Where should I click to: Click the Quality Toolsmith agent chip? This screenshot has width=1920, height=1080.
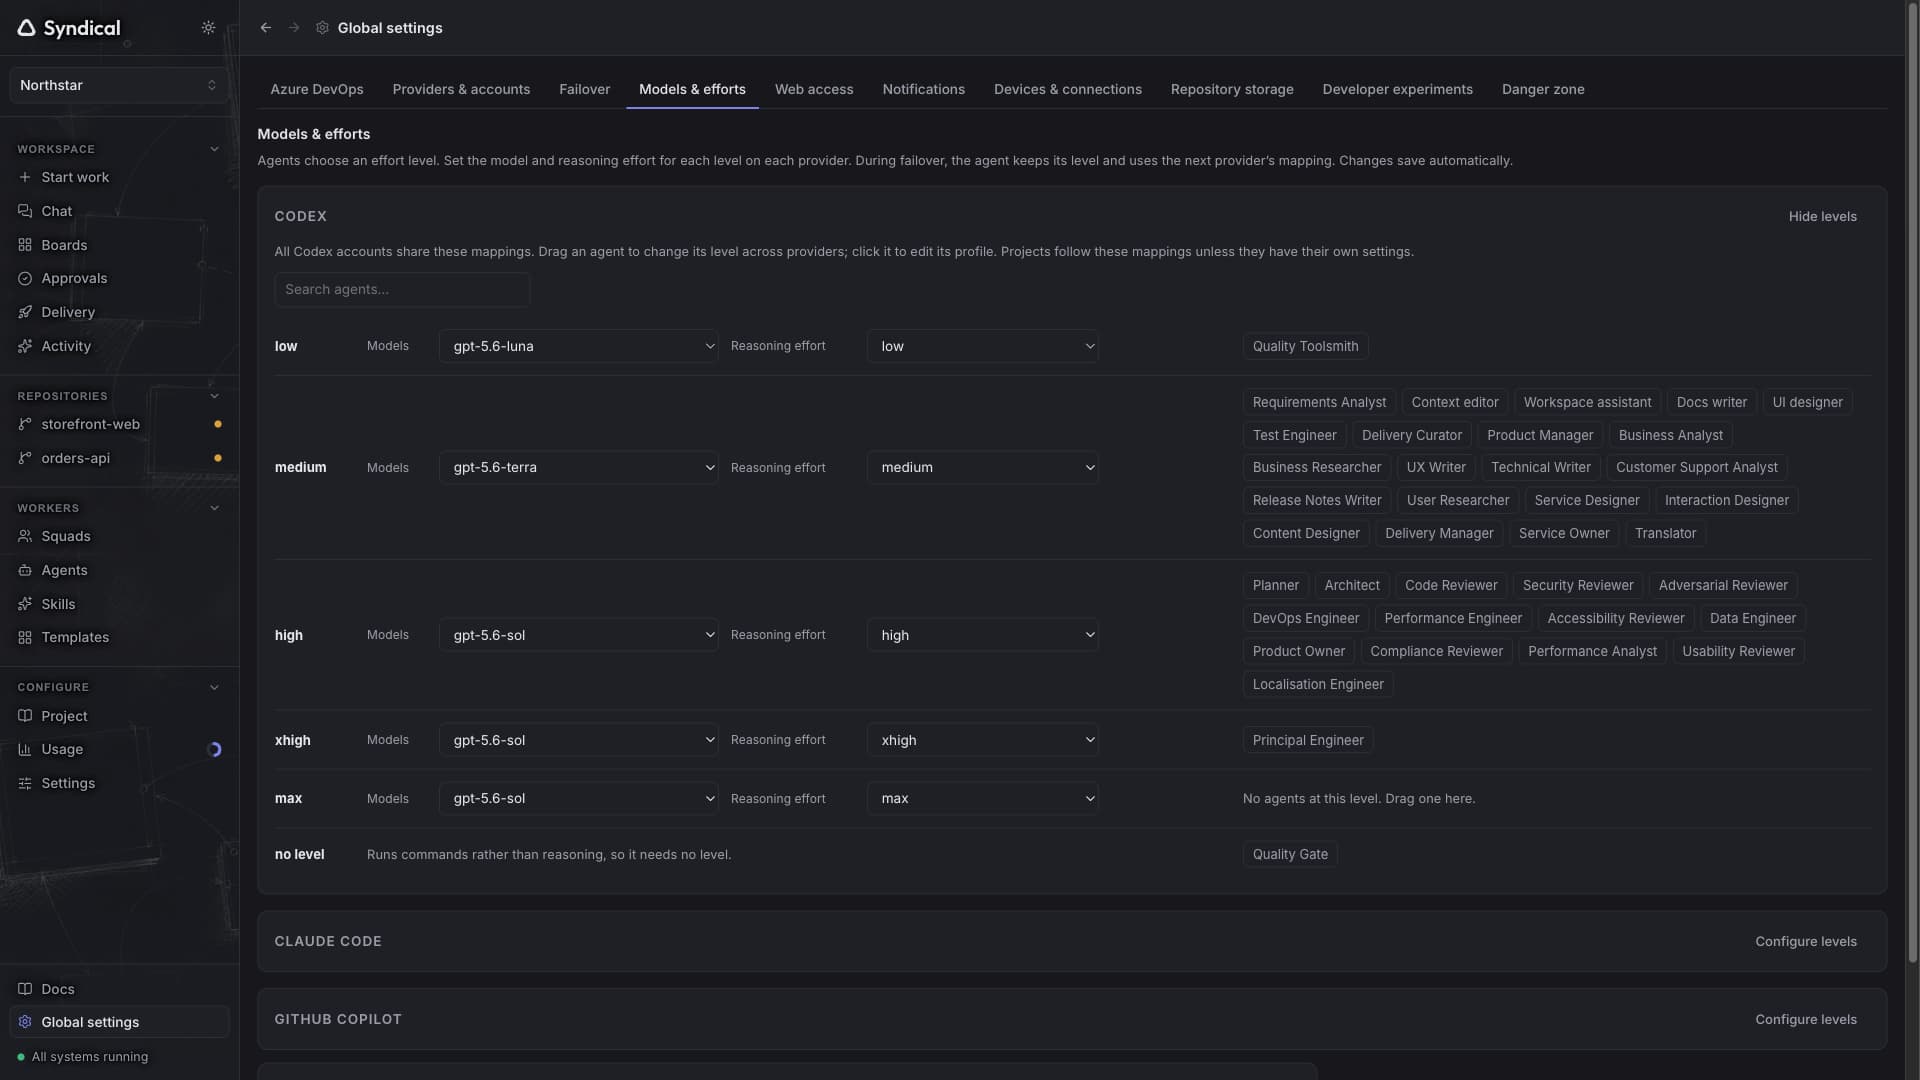click(x=1305, y=346)
